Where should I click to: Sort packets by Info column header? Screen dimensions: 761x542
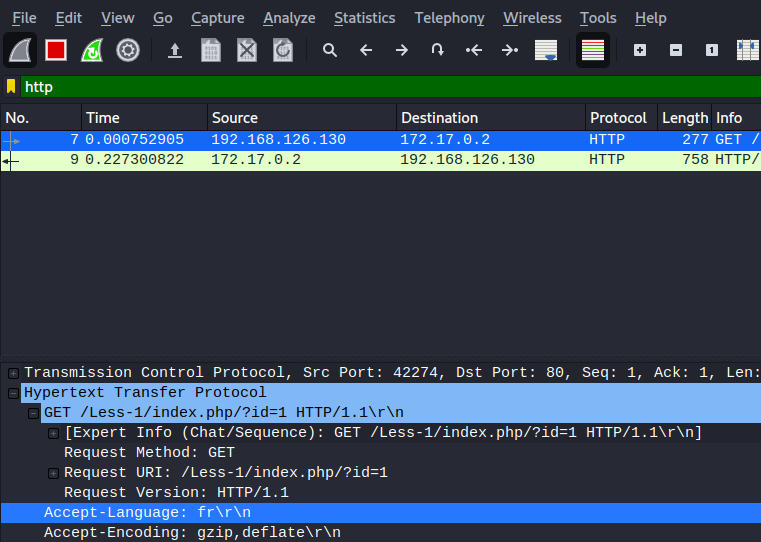tap(736, 118)
